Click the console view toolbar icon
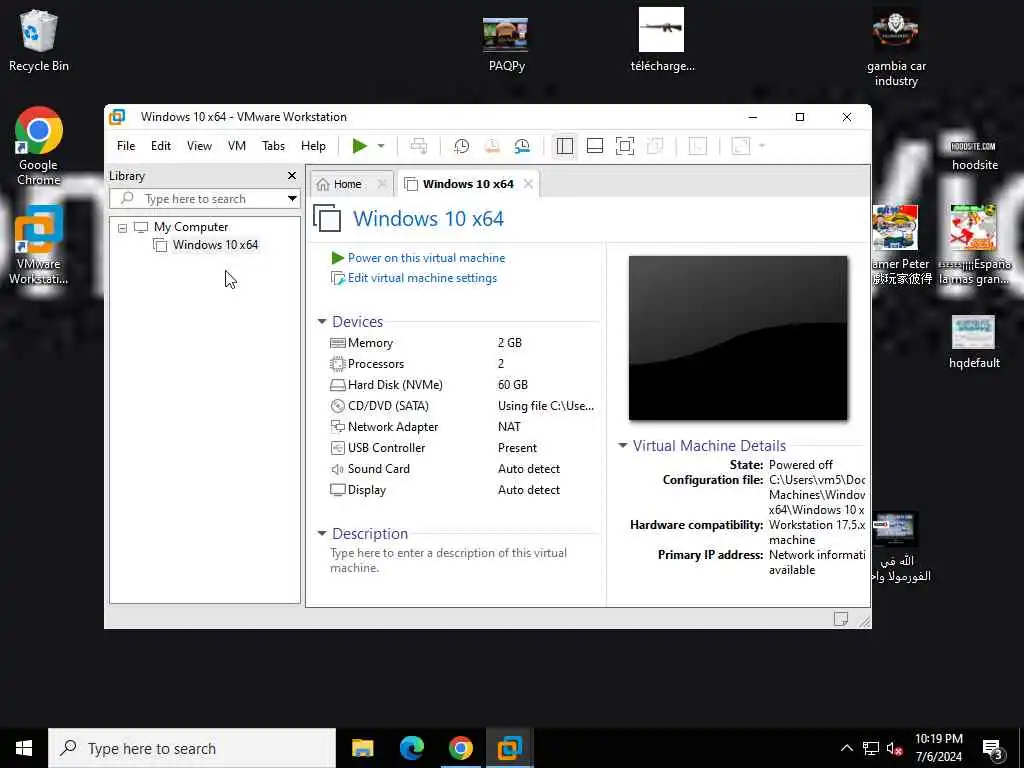This screenshot has width=1024, height=768. coord(697,146)
